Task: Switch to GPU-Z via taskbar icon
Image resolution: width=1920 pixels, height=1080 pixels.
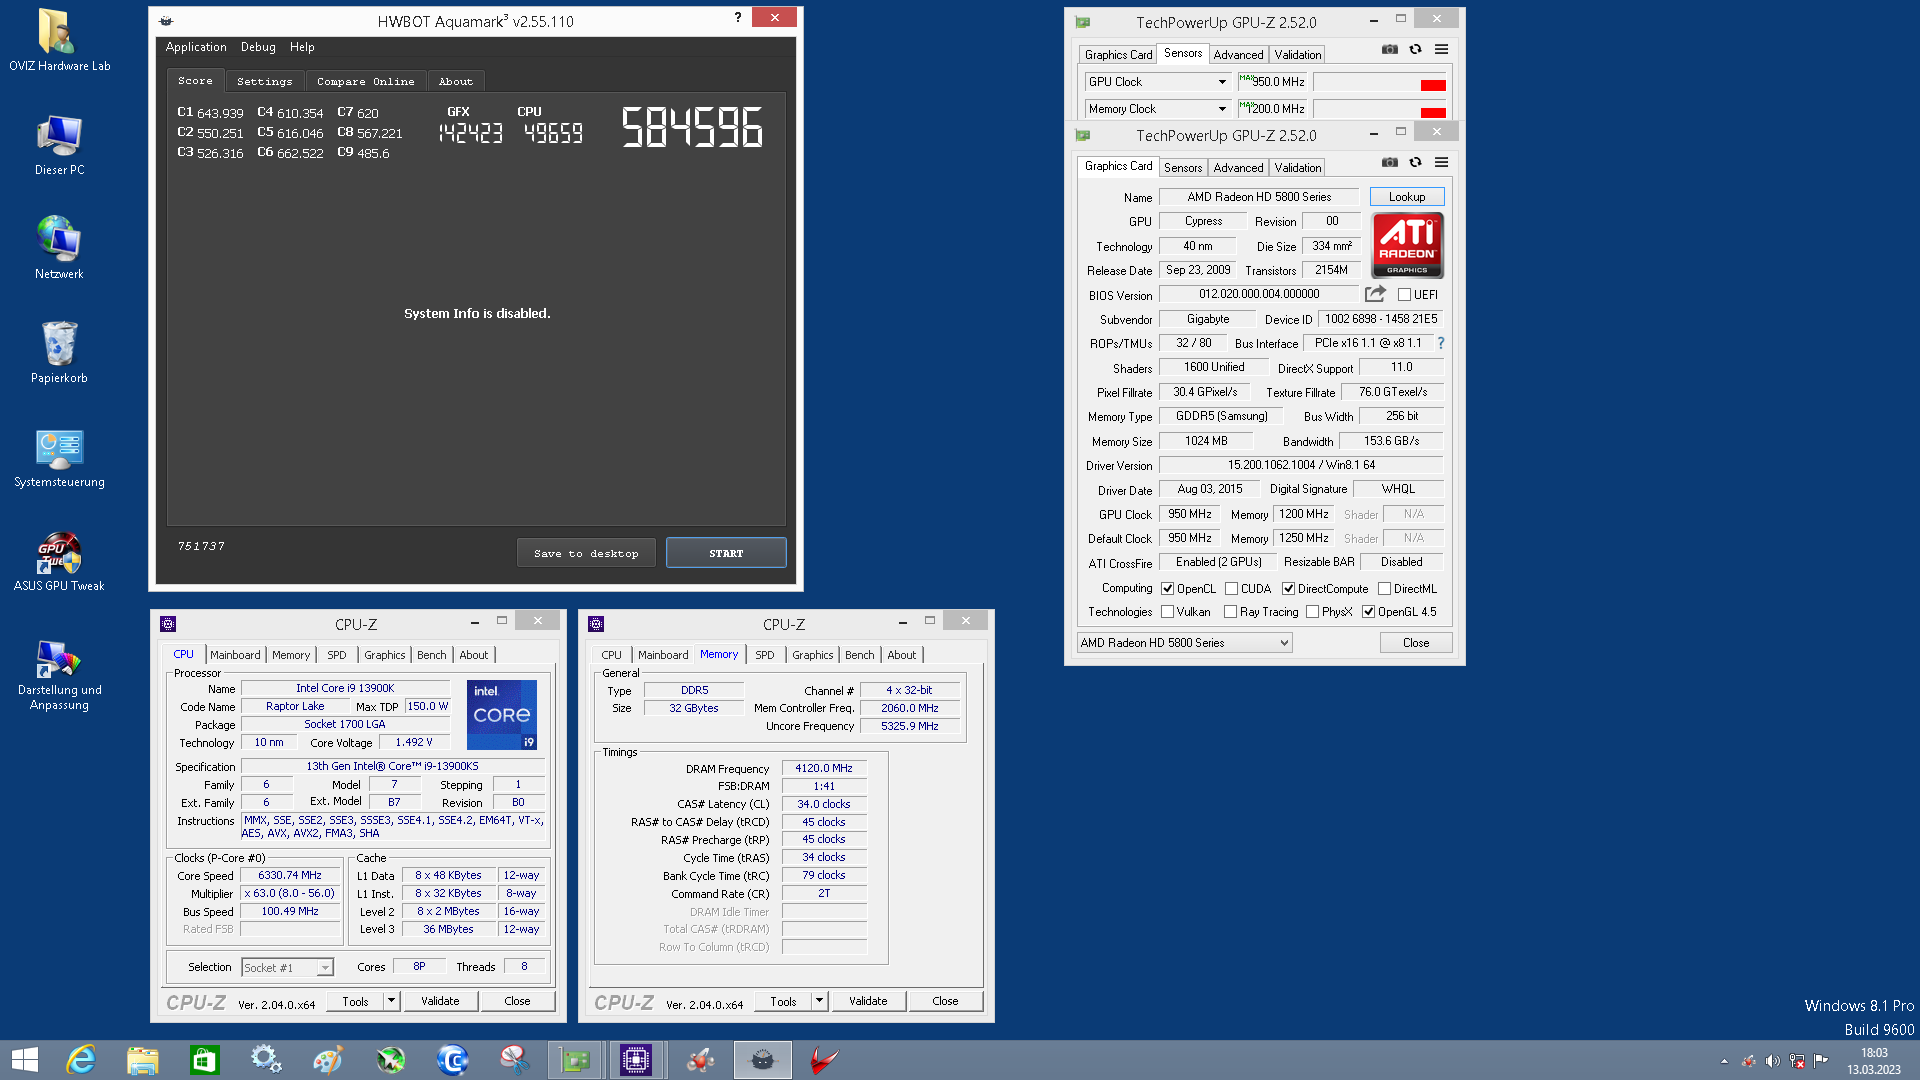Action: click(x=575, y=1060)
